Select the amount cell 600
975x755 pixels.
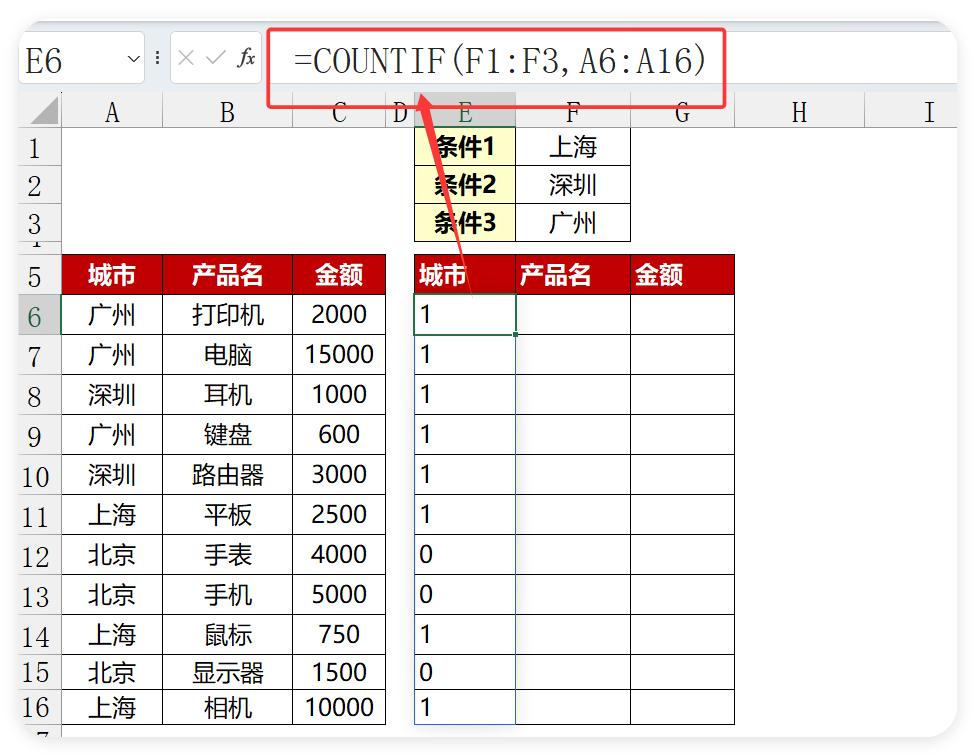(x=339, y=435)
